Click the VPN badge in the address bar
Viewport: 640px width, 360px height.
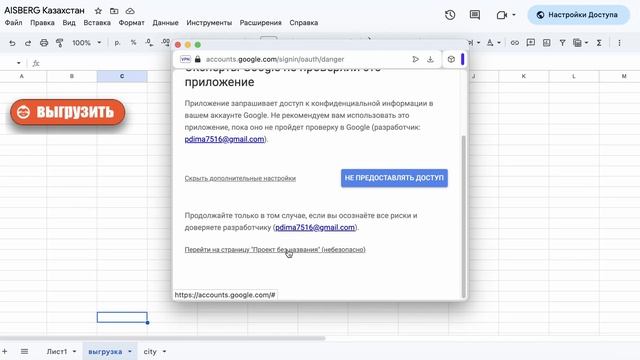(x=185, y=59)
